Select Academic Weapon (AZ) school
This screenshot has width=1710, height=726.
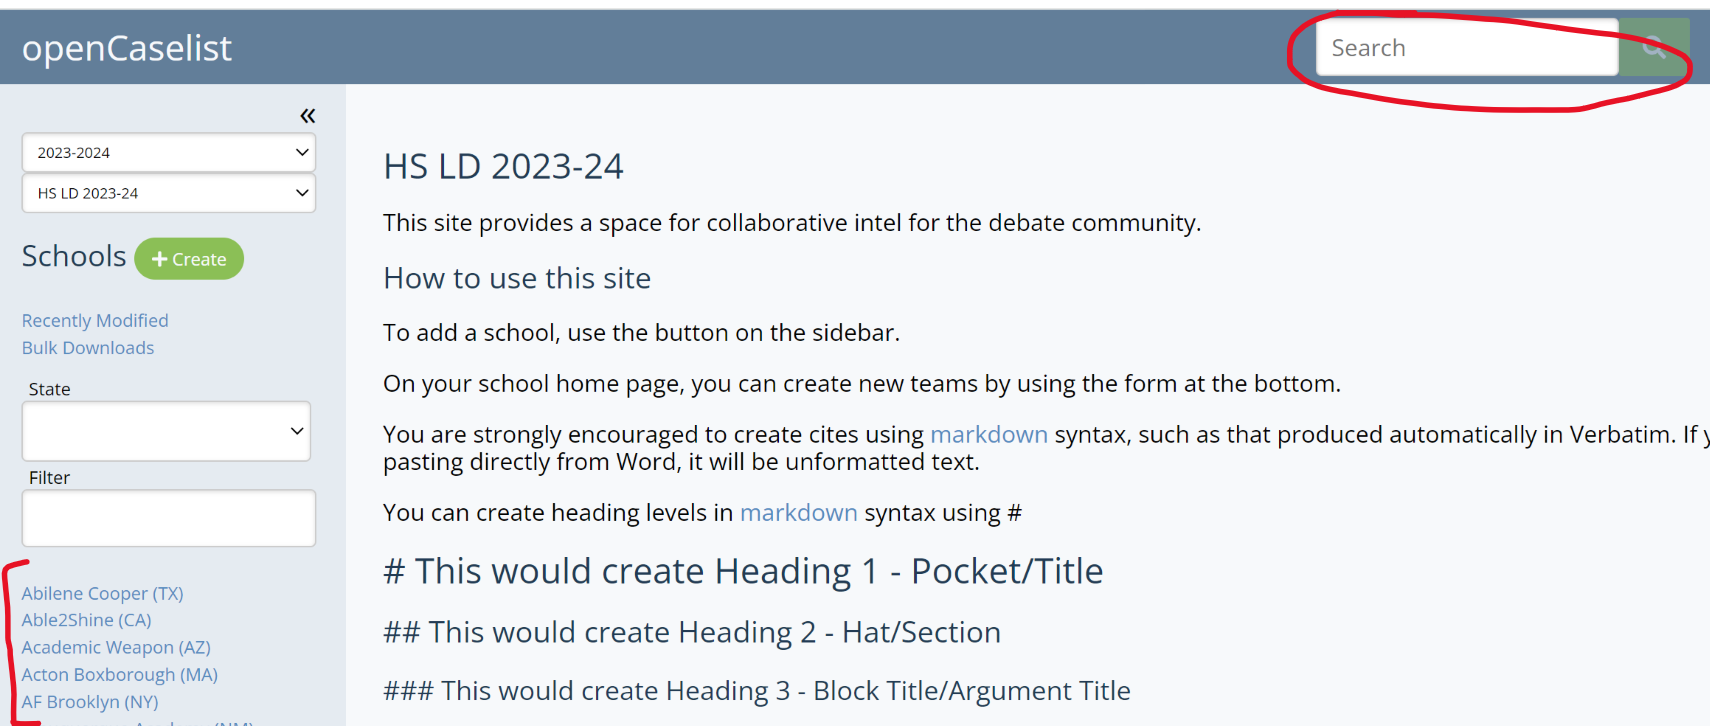pos(116,647)
